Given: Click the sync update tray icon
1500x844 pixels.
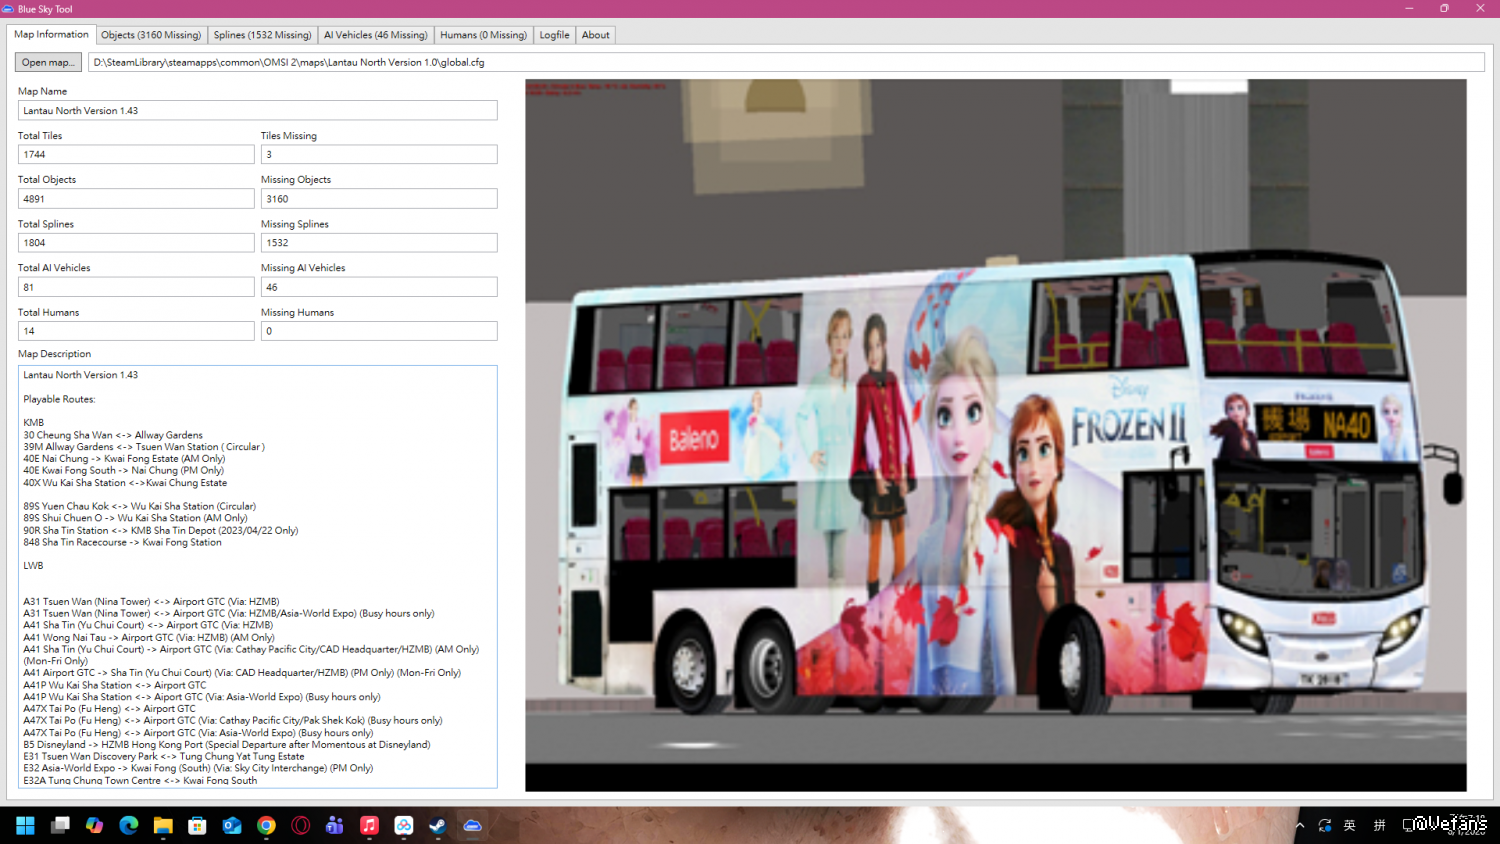Looking at the screenshot, I should click(x=1325, y=825).
